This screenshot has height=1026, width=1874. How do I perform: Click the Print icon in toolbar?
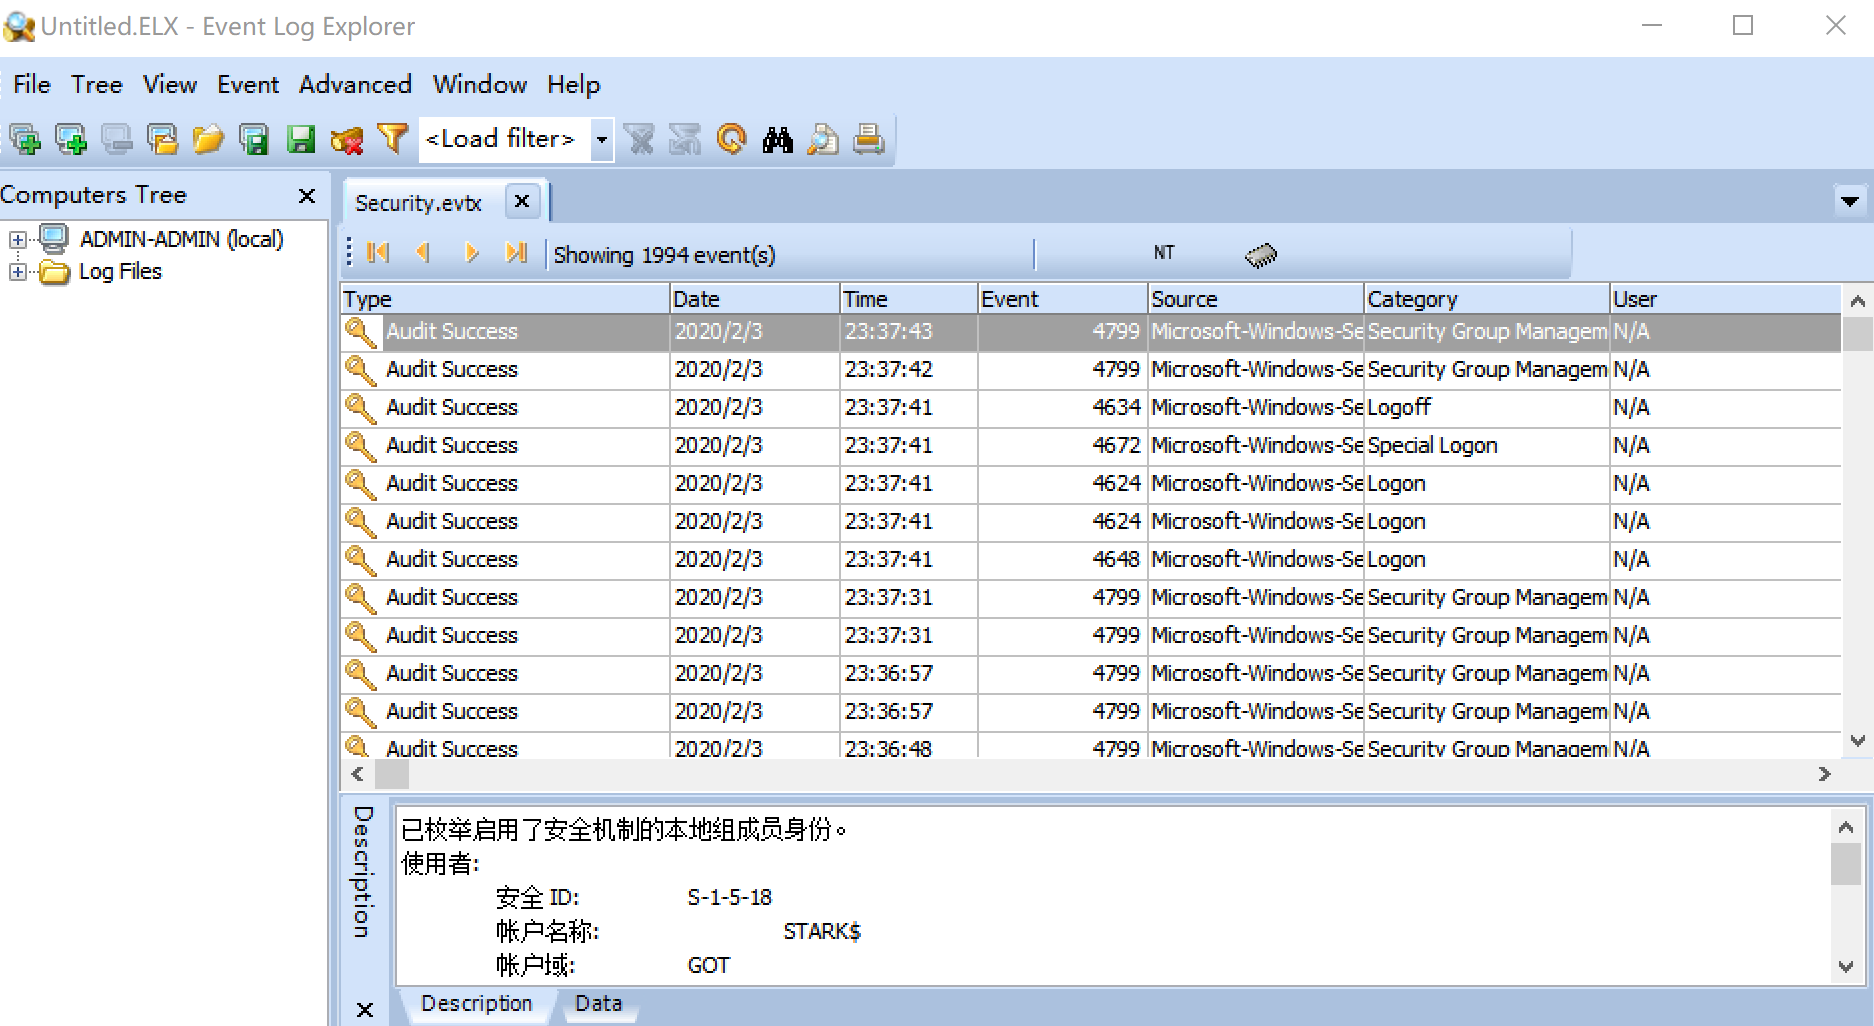pyautogui.click(x=868, y=139)
